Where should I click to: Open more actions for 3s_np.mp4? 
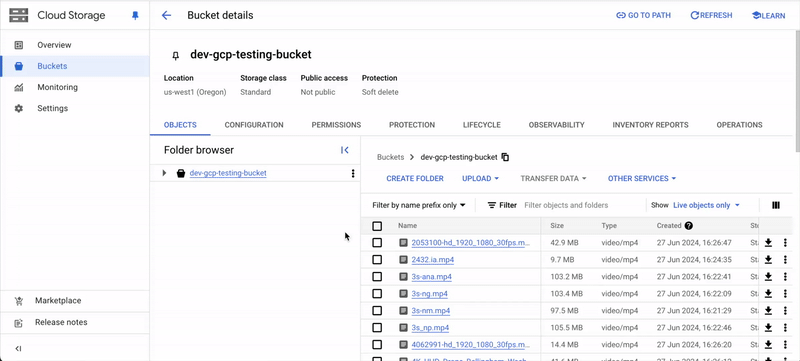tap(785, 328)
